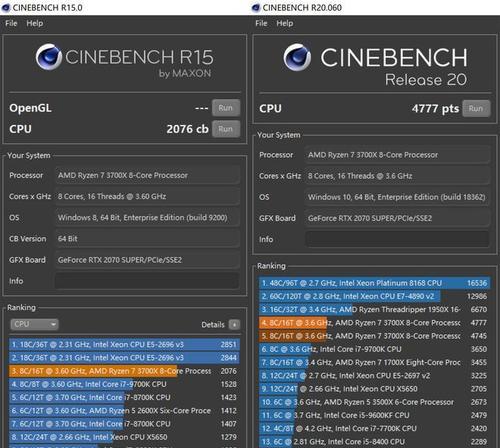Click the 4777 pts CPU score in R20
The width and height of the screenshot is (500, 448).
[435, 108]
